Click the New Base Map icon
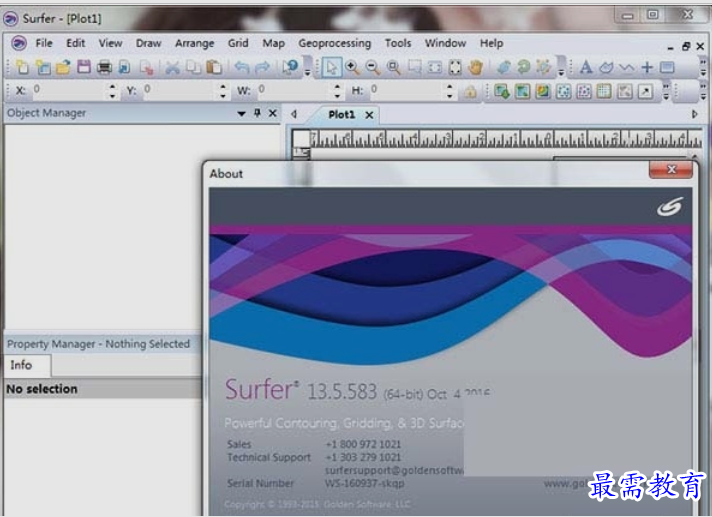The image size is (712, 517). (502, 91)
